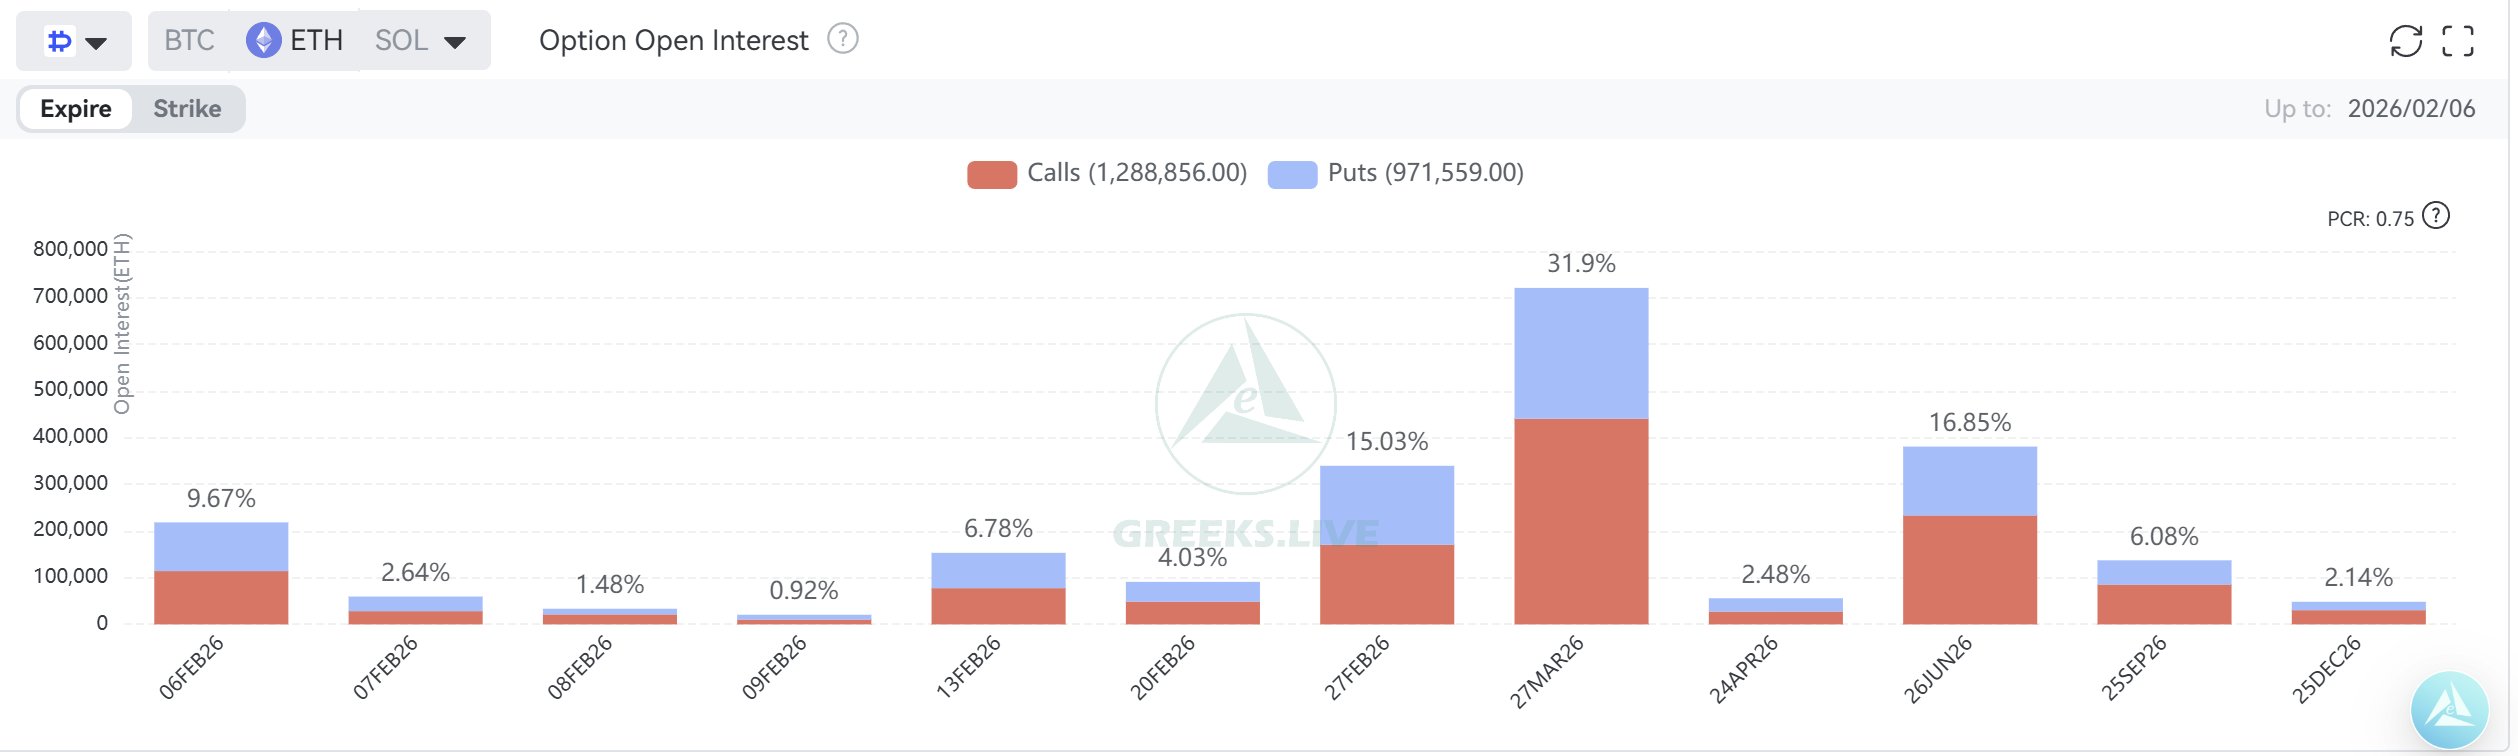
Task: Choose the SOL currency button
Action: [401, 40]
